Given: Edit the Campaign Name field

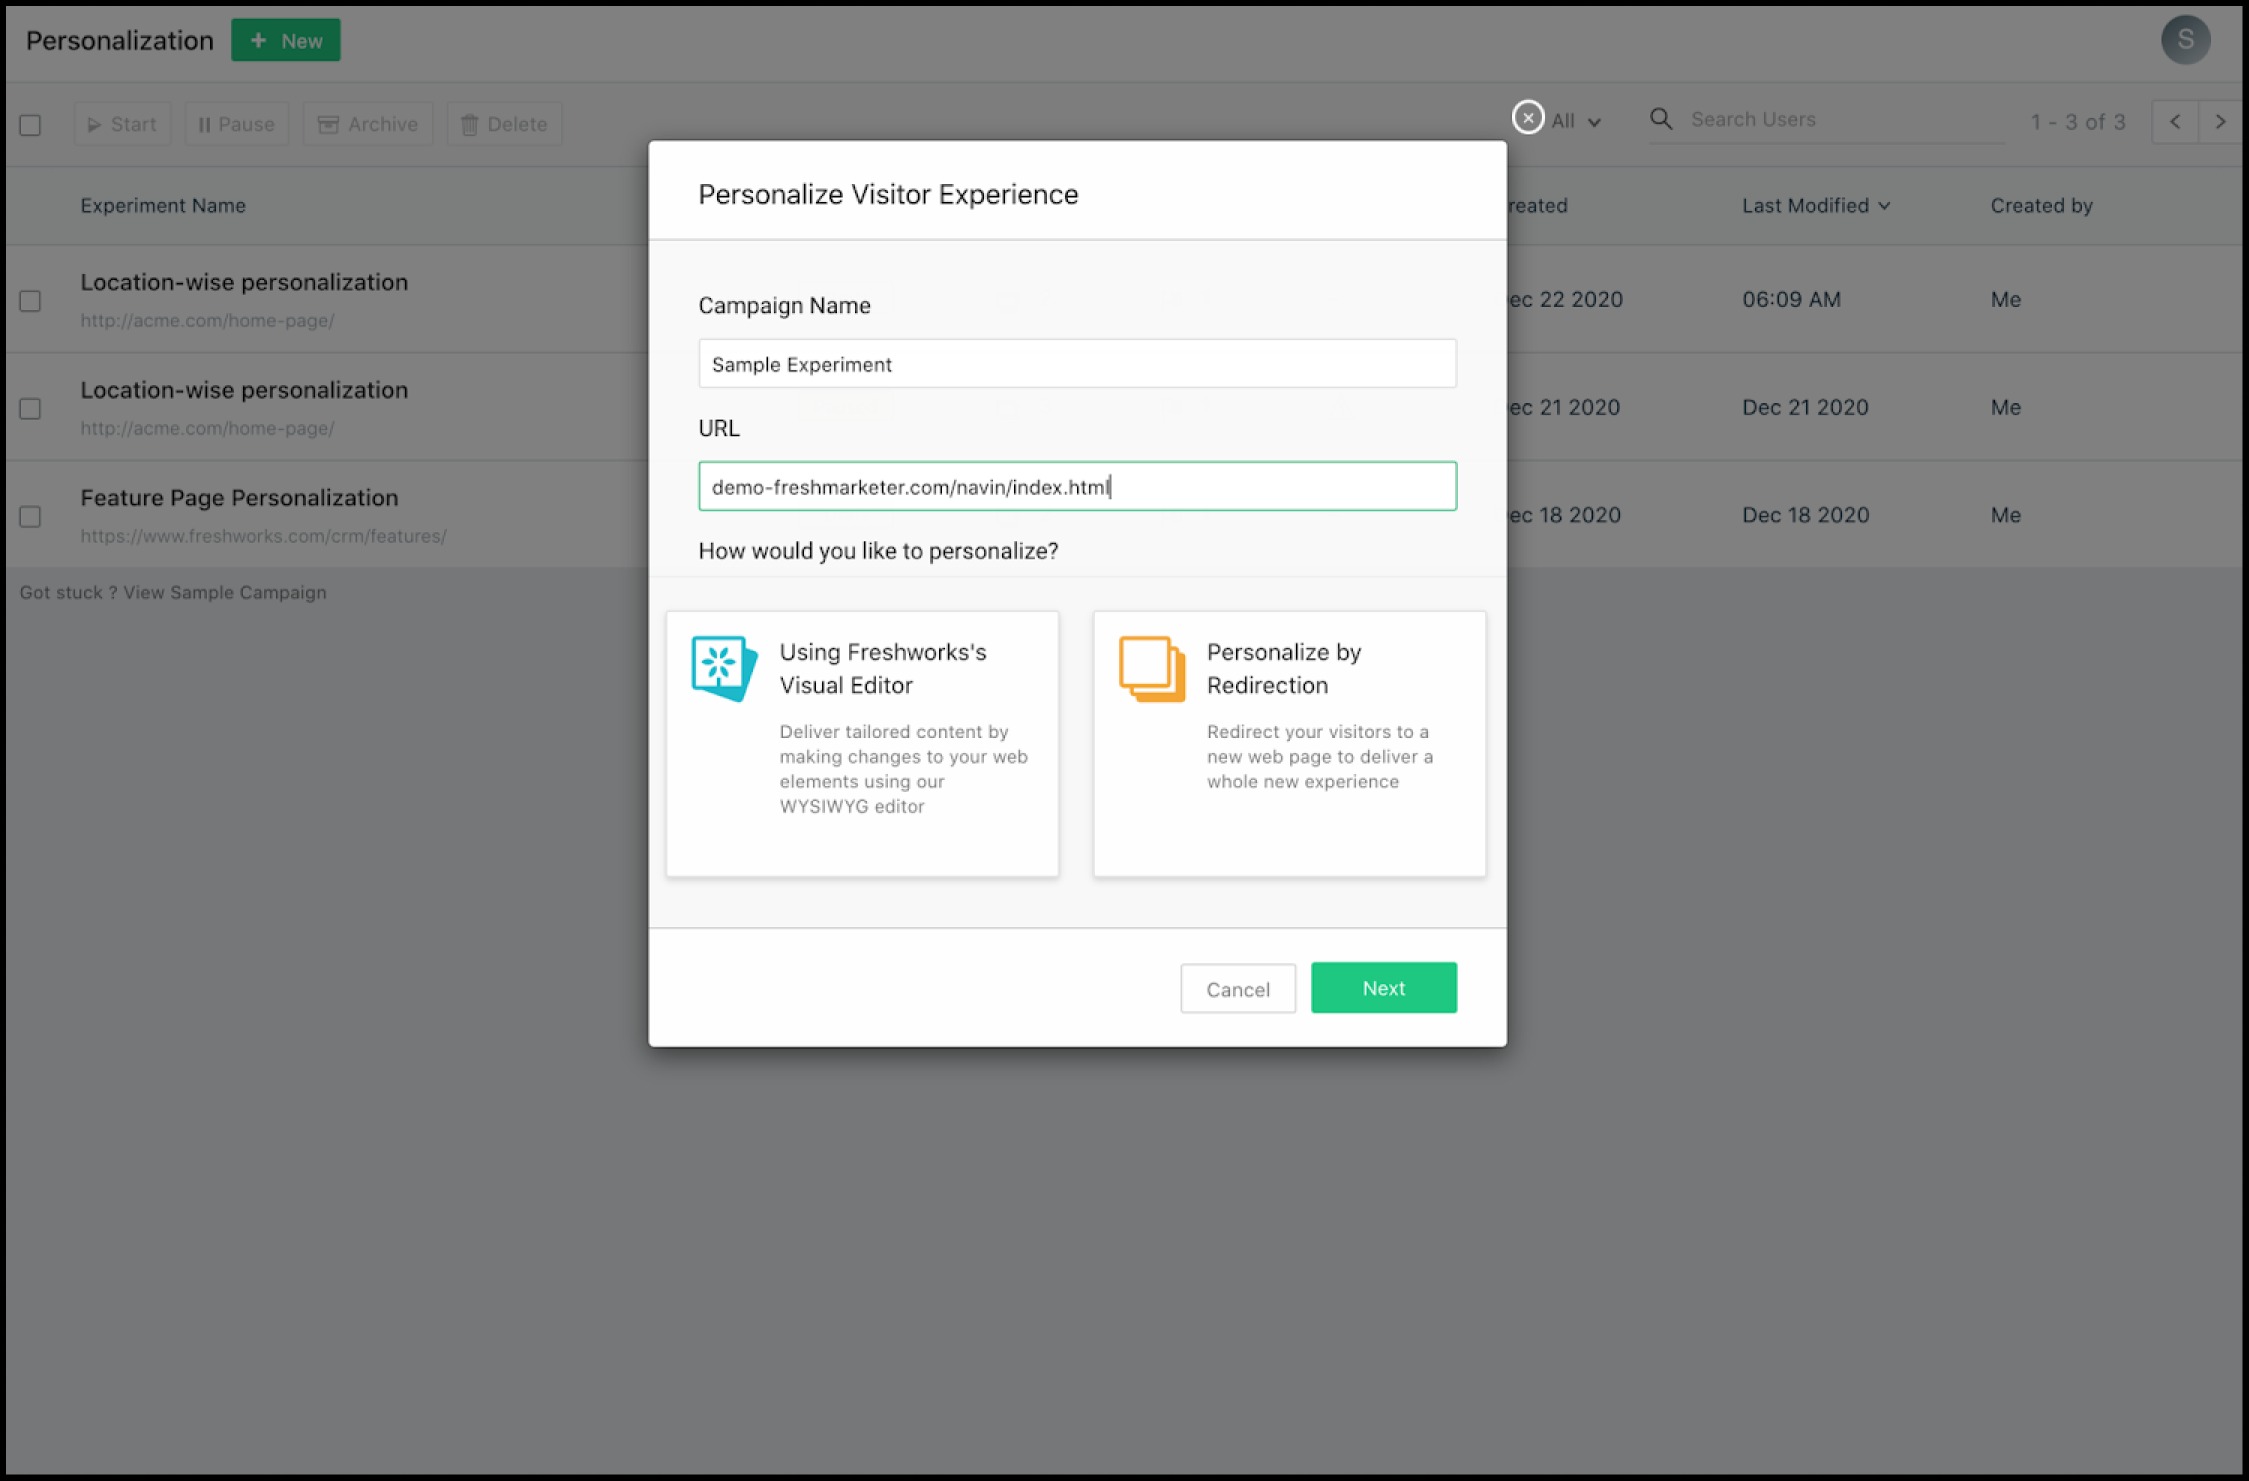Looking at the screenshot, I should (1077, 364).
